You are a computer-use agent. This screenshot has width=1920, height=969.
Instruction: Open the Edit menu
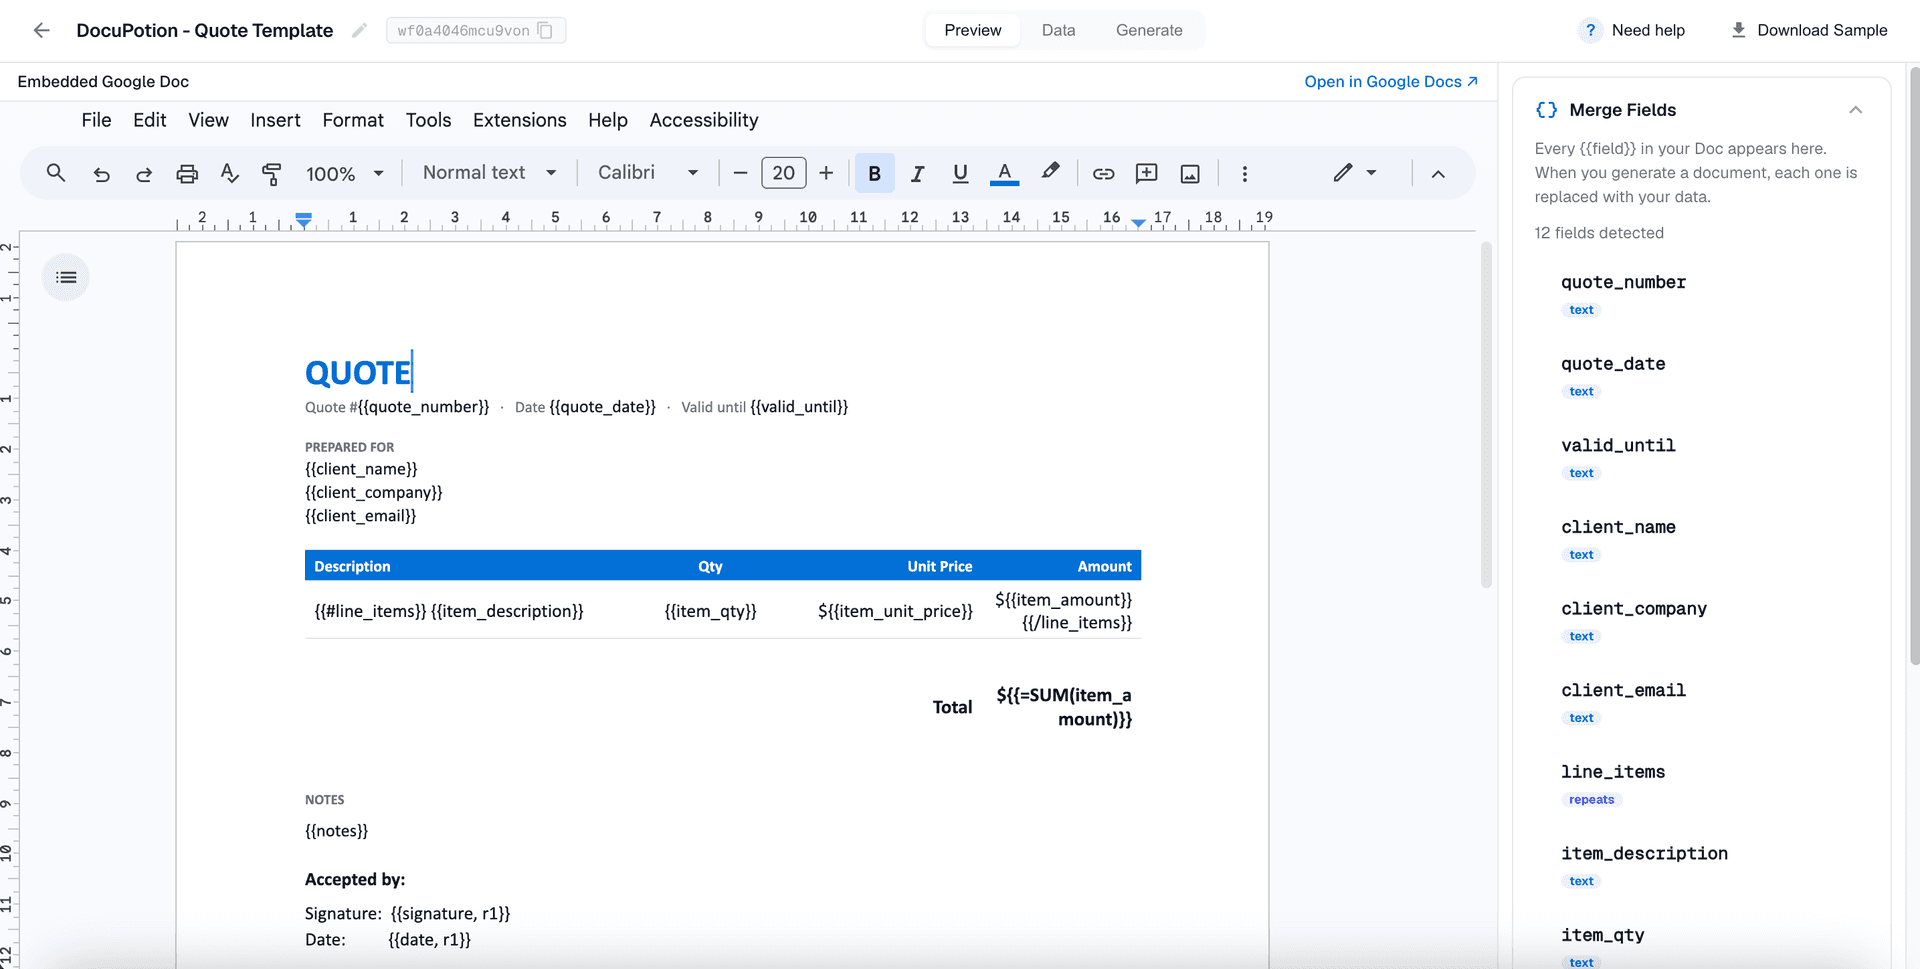click(149, 120)
